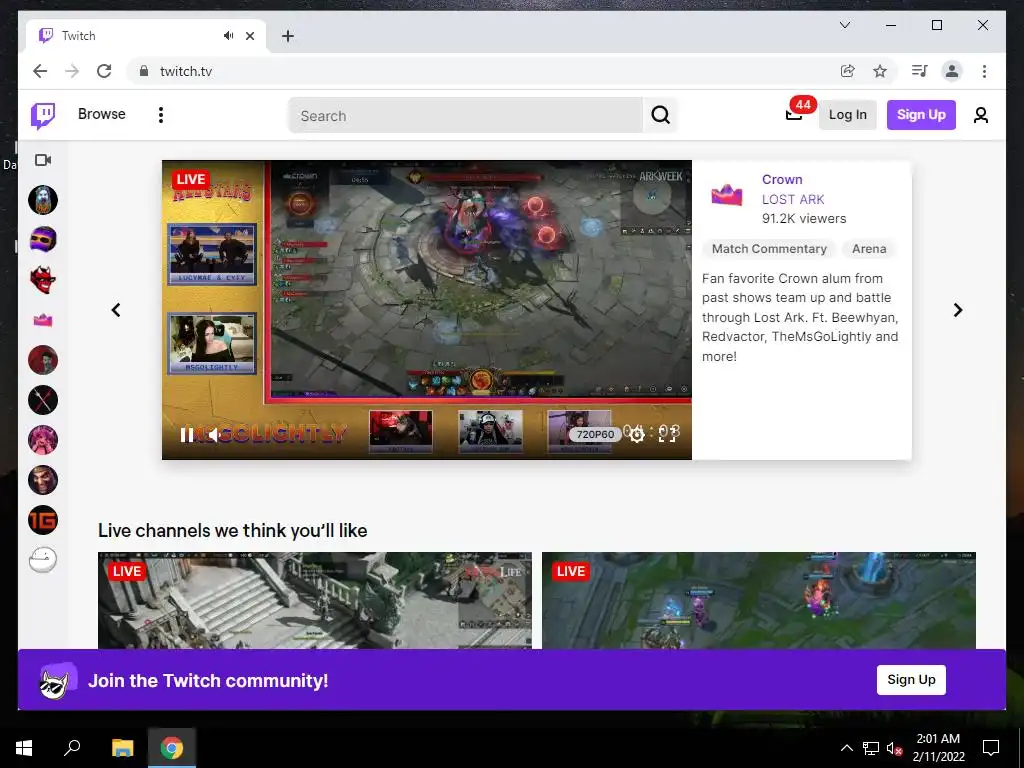Viewport: 1024px width, 768px height.
Task: Click the header Sign Up button
Action: coord(921,115)
